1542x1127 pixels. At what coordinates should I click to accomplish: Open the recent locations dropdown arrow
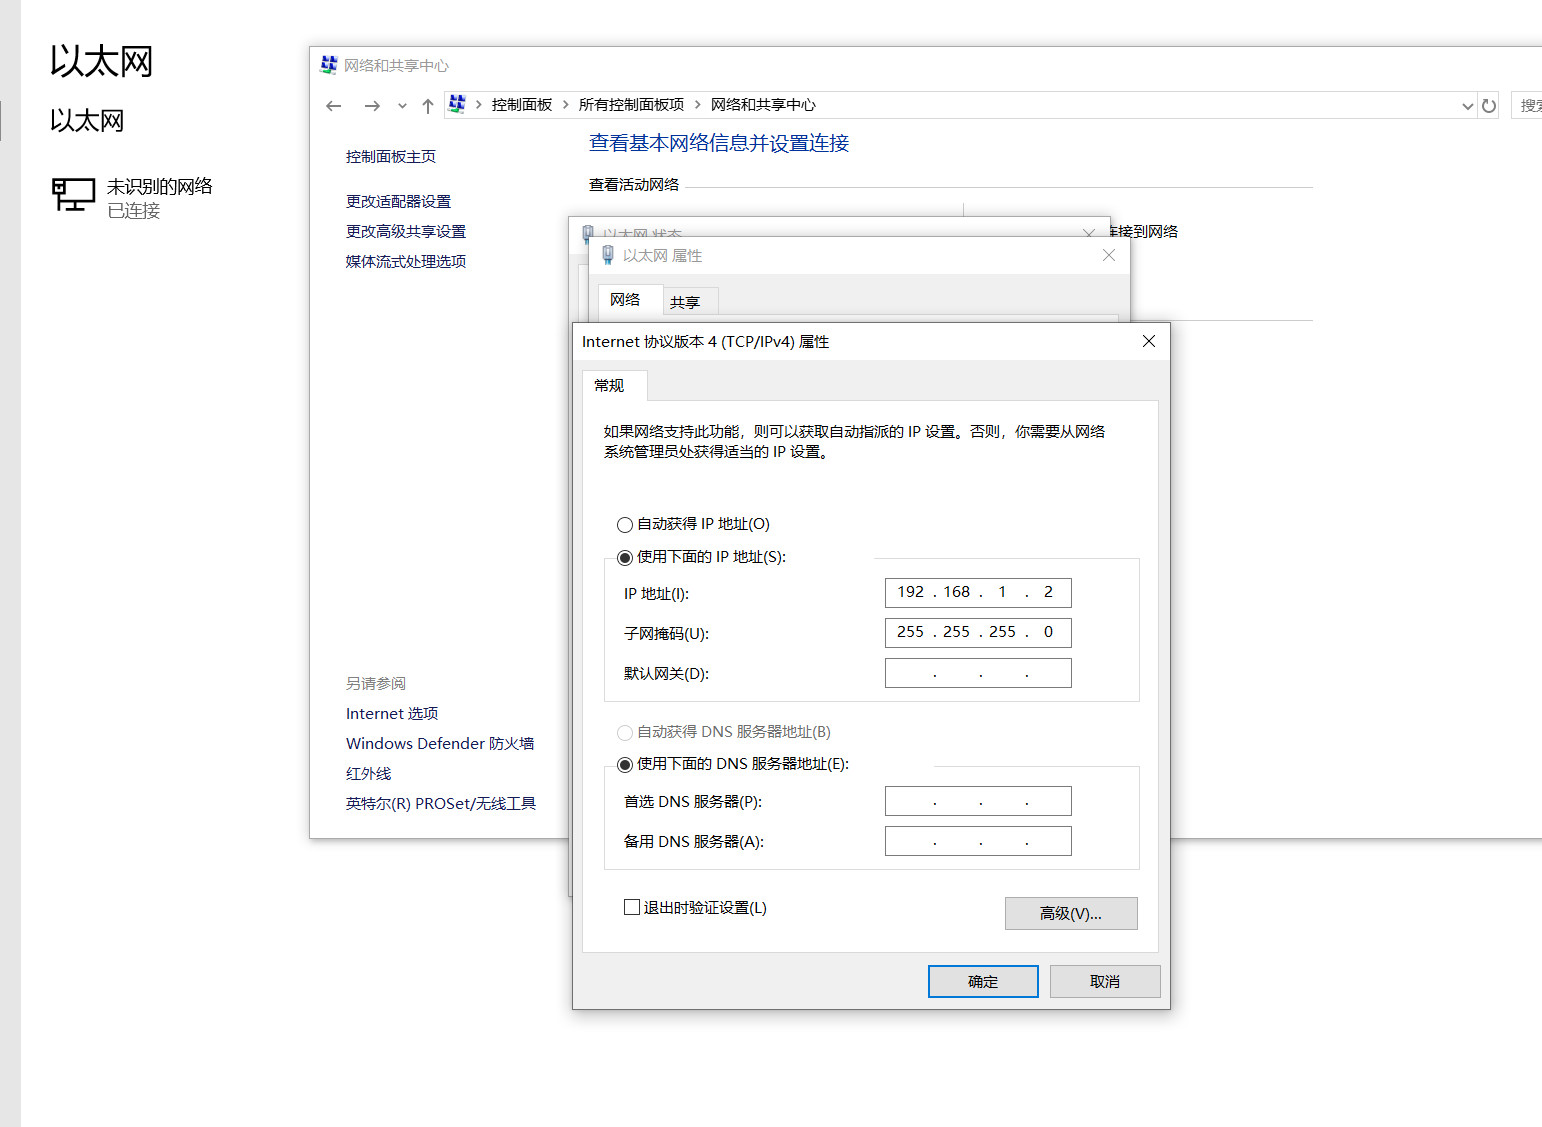pyautogui.click(x=402, y=106)
